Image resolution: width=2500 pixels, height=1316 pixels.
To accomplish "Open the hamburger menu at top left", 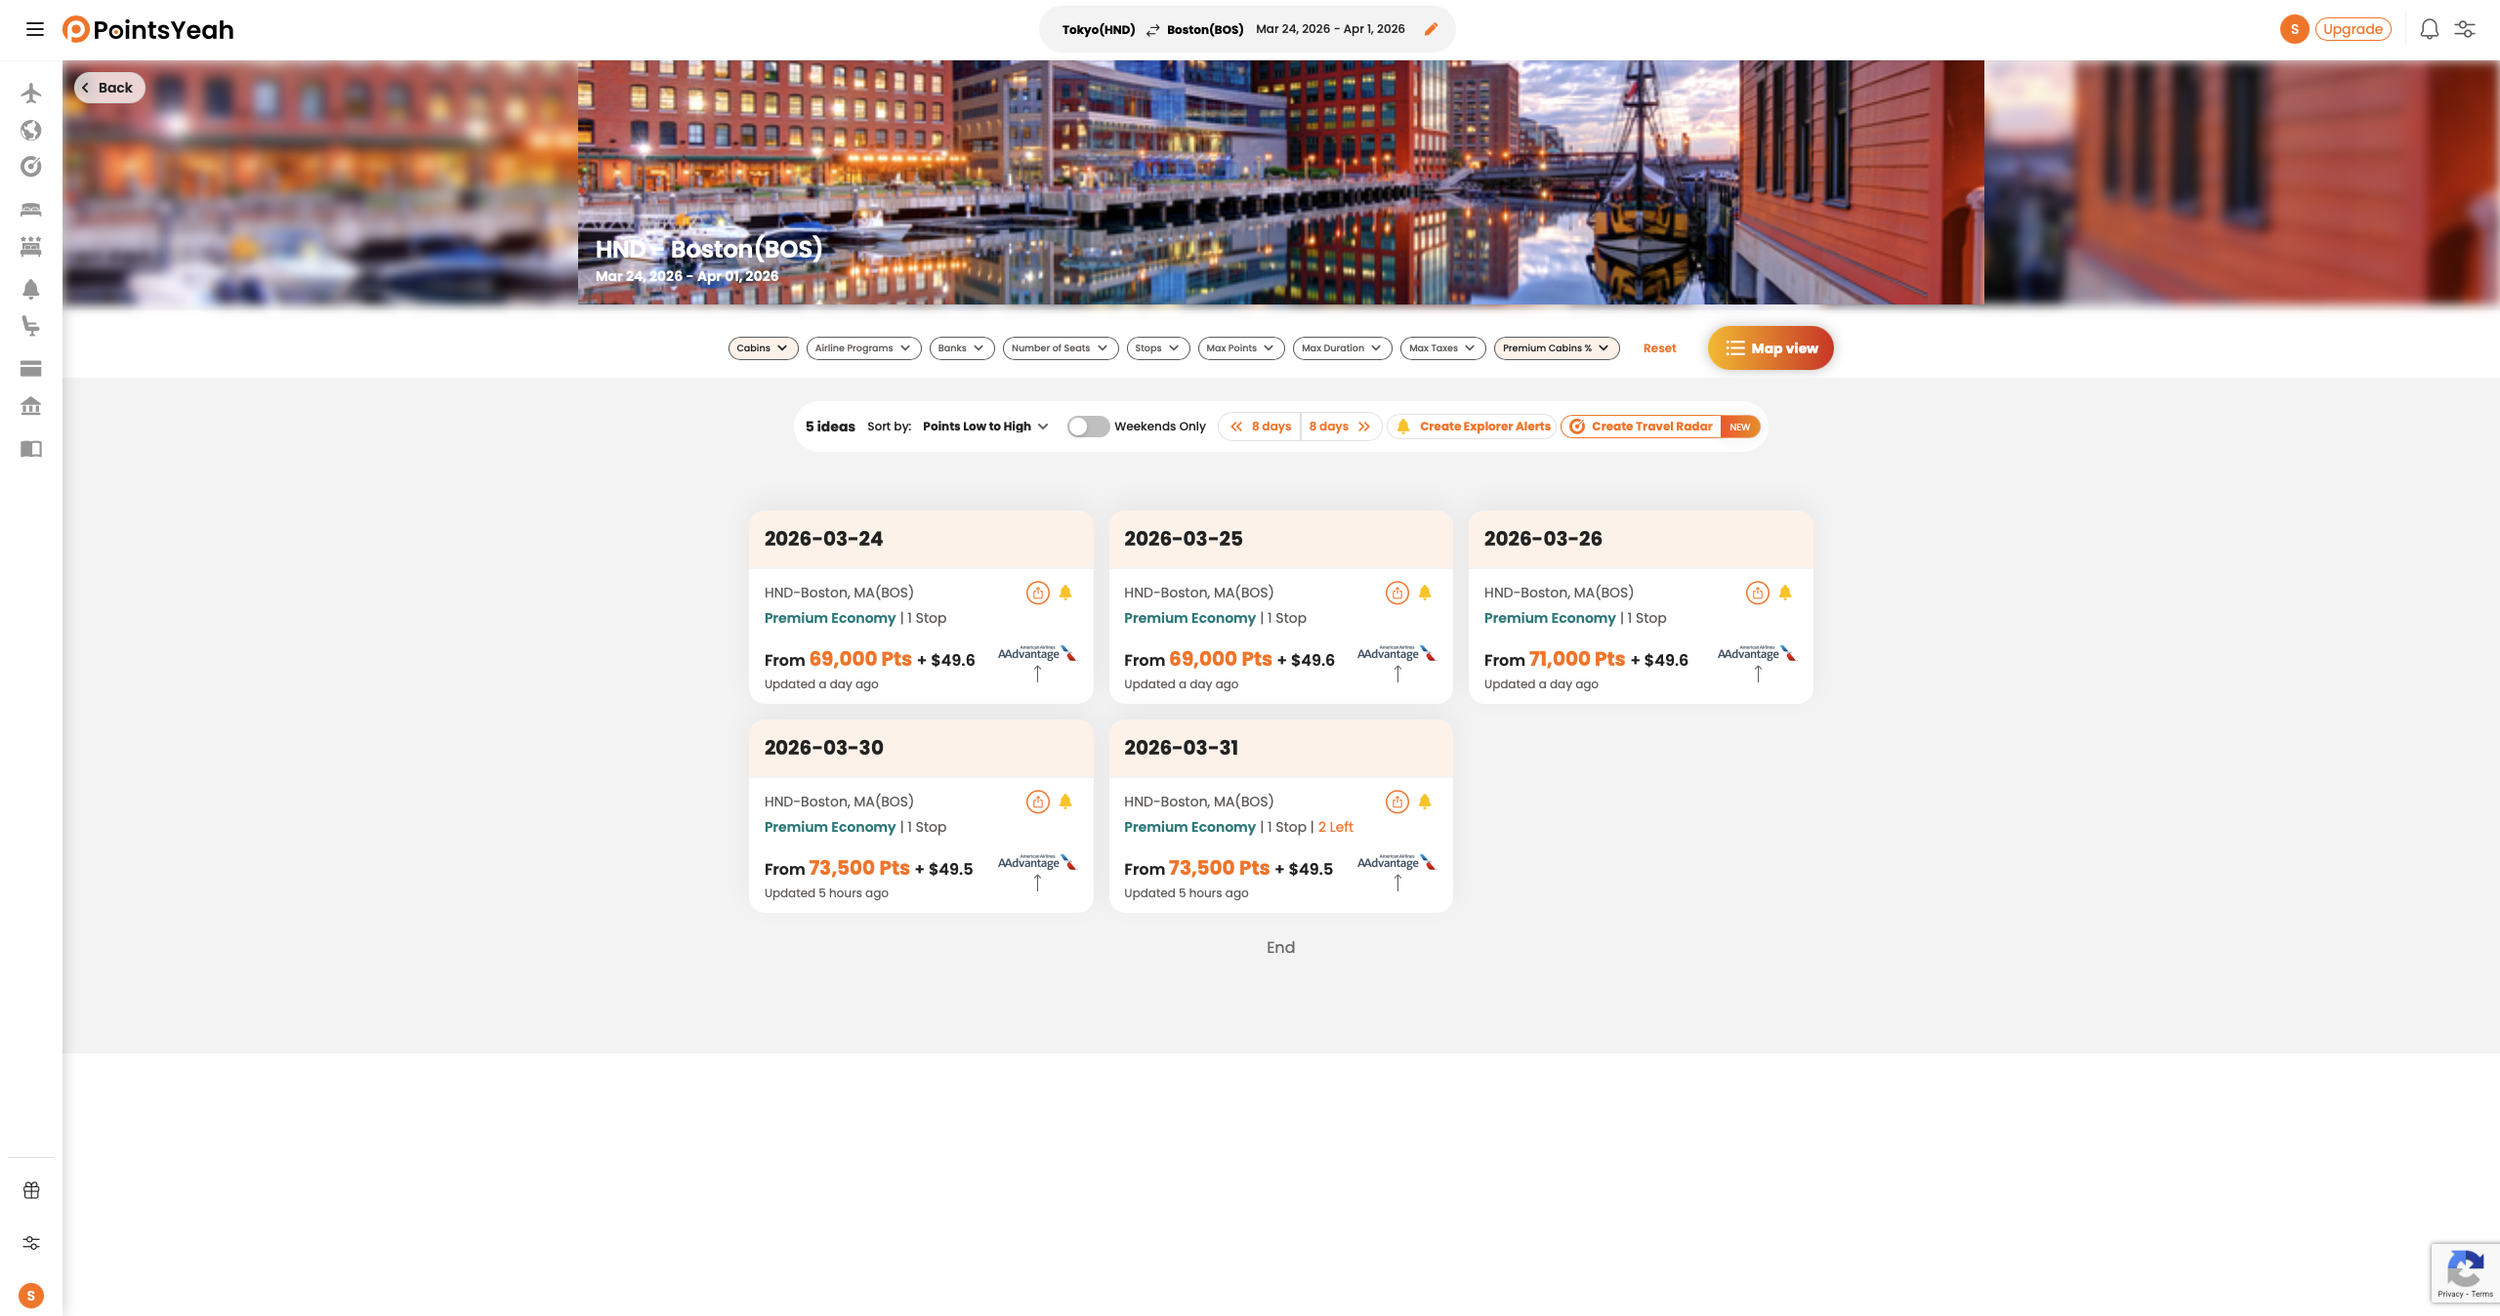I will point(35,29).
